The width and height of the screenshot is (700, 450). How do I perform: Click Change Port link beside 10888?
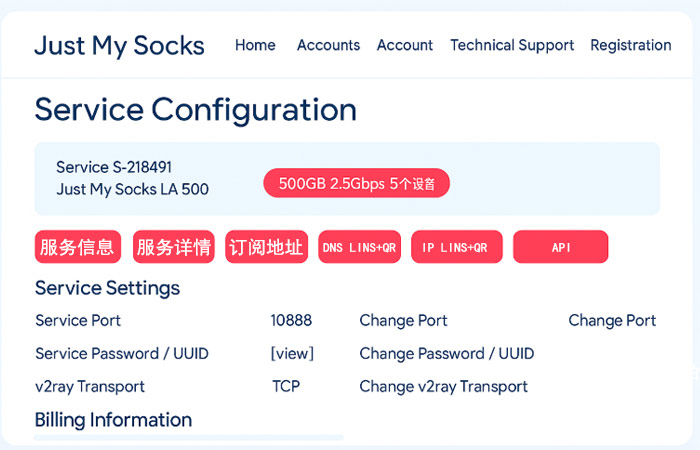coord(403,321)
